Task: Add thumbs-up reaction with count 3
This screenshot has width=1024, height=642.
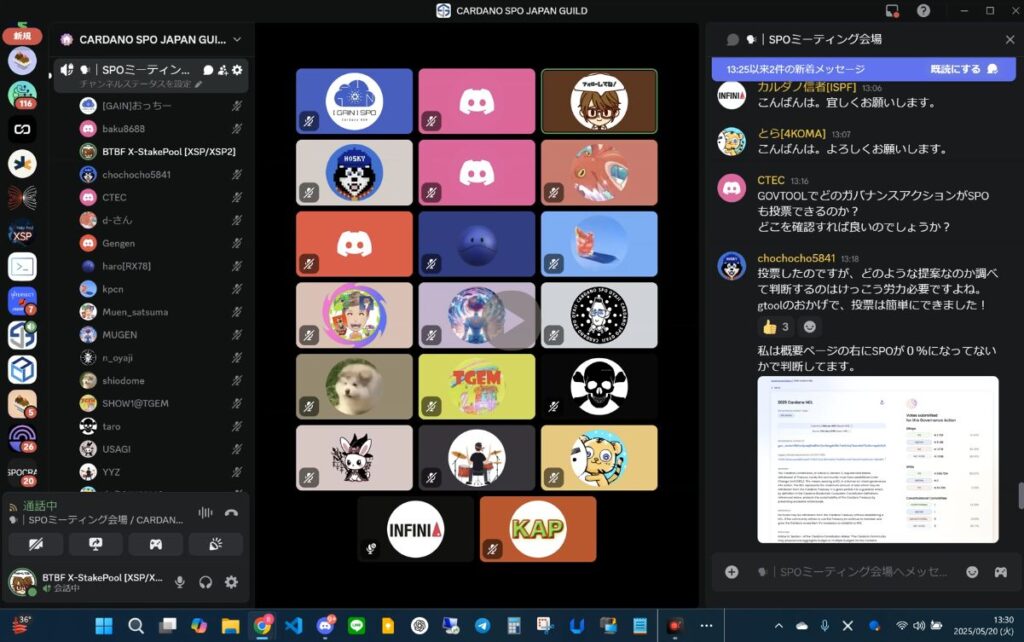Action: pos(776,327)
